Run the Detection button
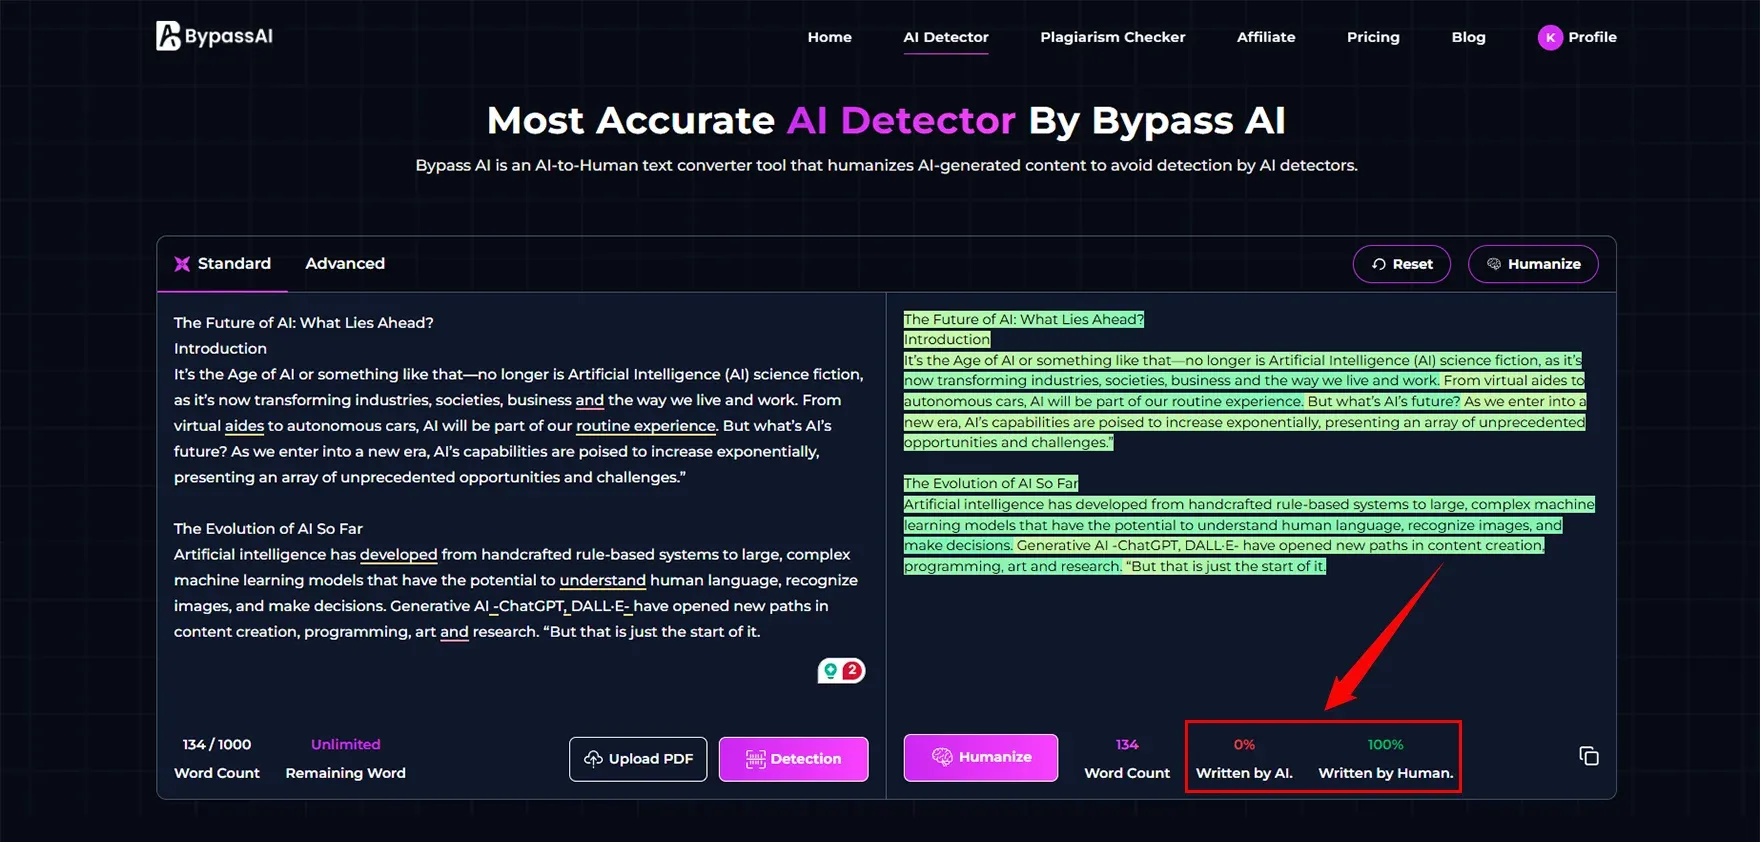Viewport: 1760px width, 842px height. [793, 759]
